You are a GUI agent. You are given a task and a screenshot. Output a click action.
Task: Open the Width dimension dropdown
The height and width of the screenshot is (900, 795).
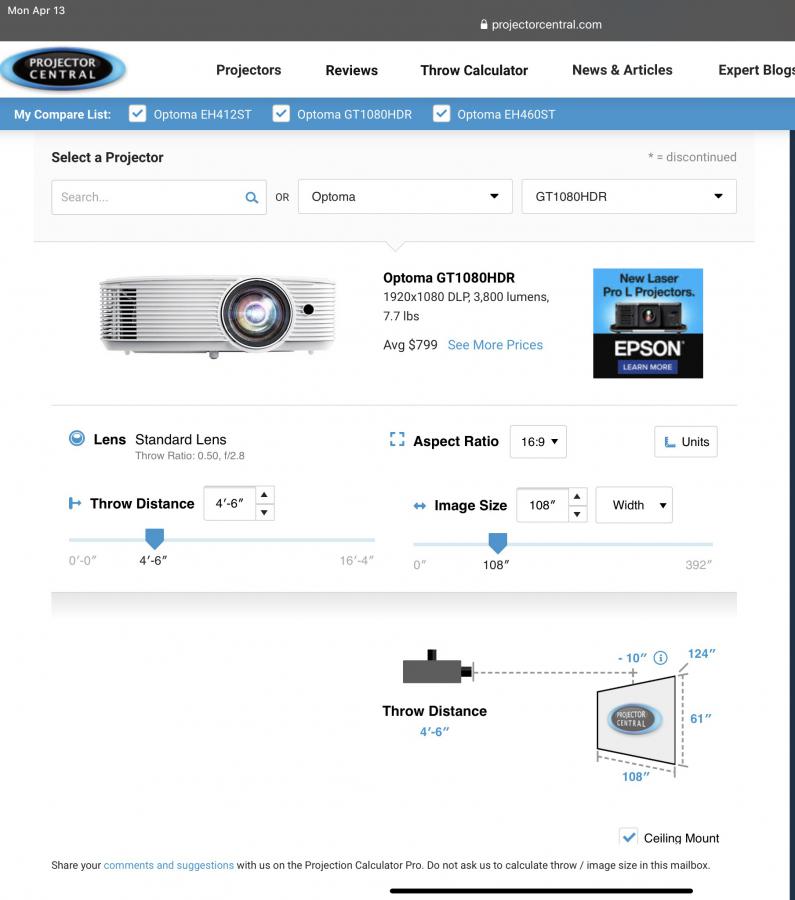(x=634, y=505)
